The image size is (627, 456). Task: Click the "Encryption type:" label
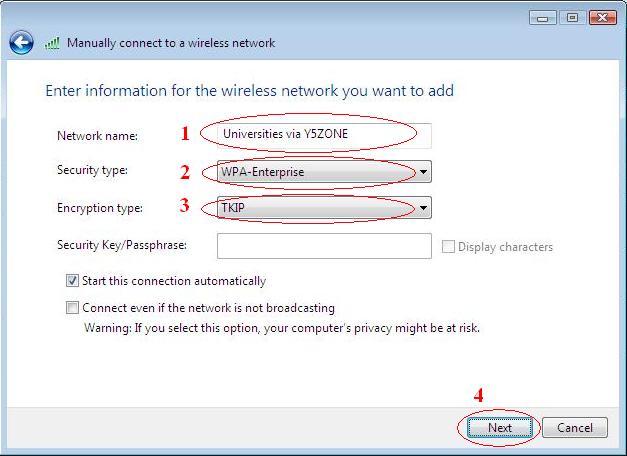pyautogui.click(x=100, y=208)
